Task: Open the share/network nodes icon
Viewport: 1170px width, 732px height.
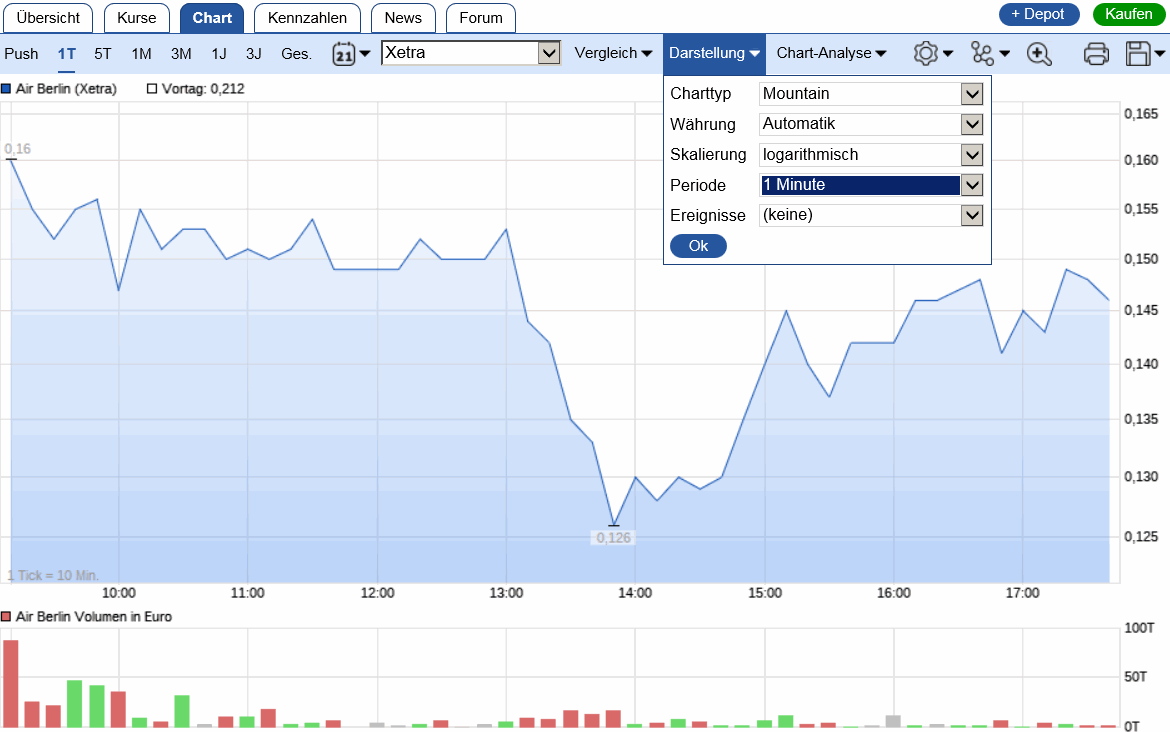Action: click(x=983, y=54)
